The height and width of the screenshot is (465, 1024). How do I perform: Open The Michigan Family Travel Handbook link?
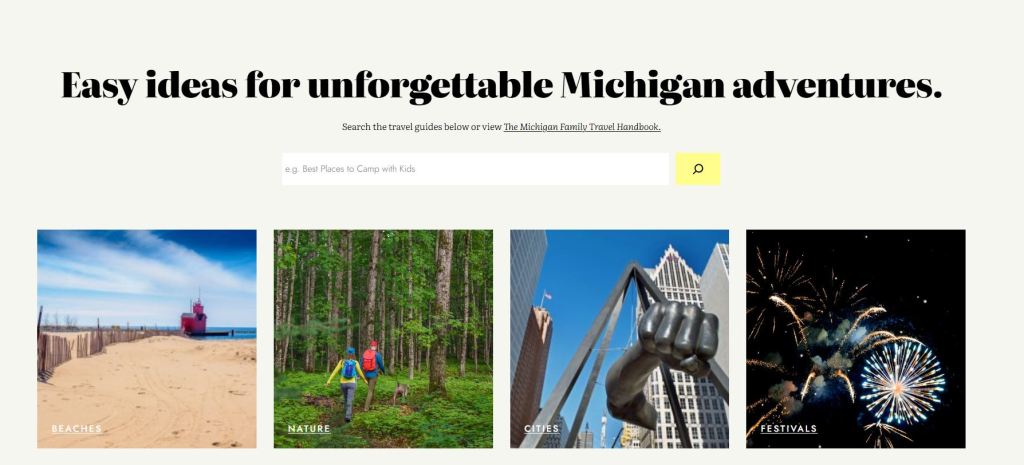(582, 127)
